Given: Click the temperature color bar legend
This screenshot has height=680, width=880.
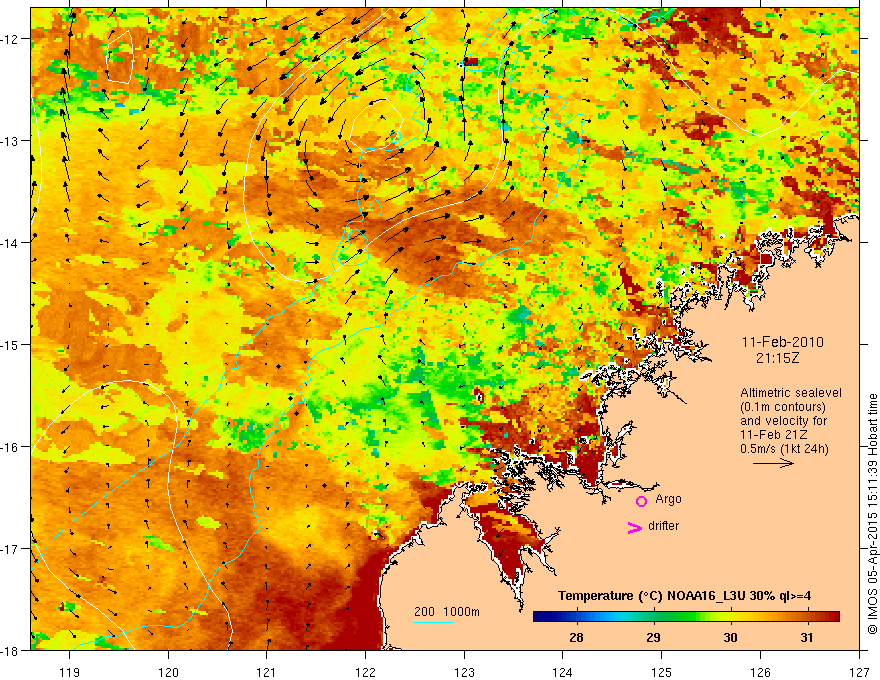Looking at the screenshot, I should [686, 617].
